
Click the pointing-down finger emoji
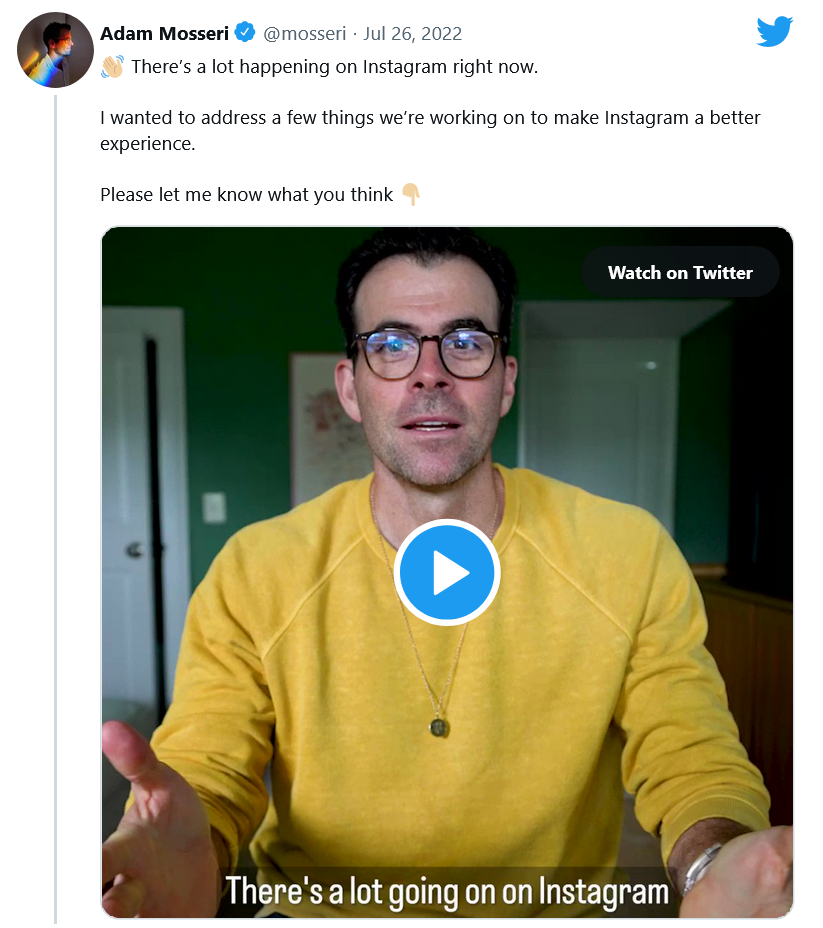410,194
